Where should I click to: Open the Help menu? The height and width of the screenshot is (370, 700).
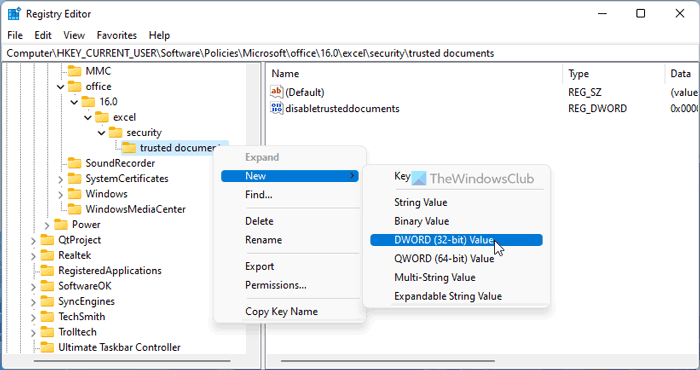tap(159, 35)
